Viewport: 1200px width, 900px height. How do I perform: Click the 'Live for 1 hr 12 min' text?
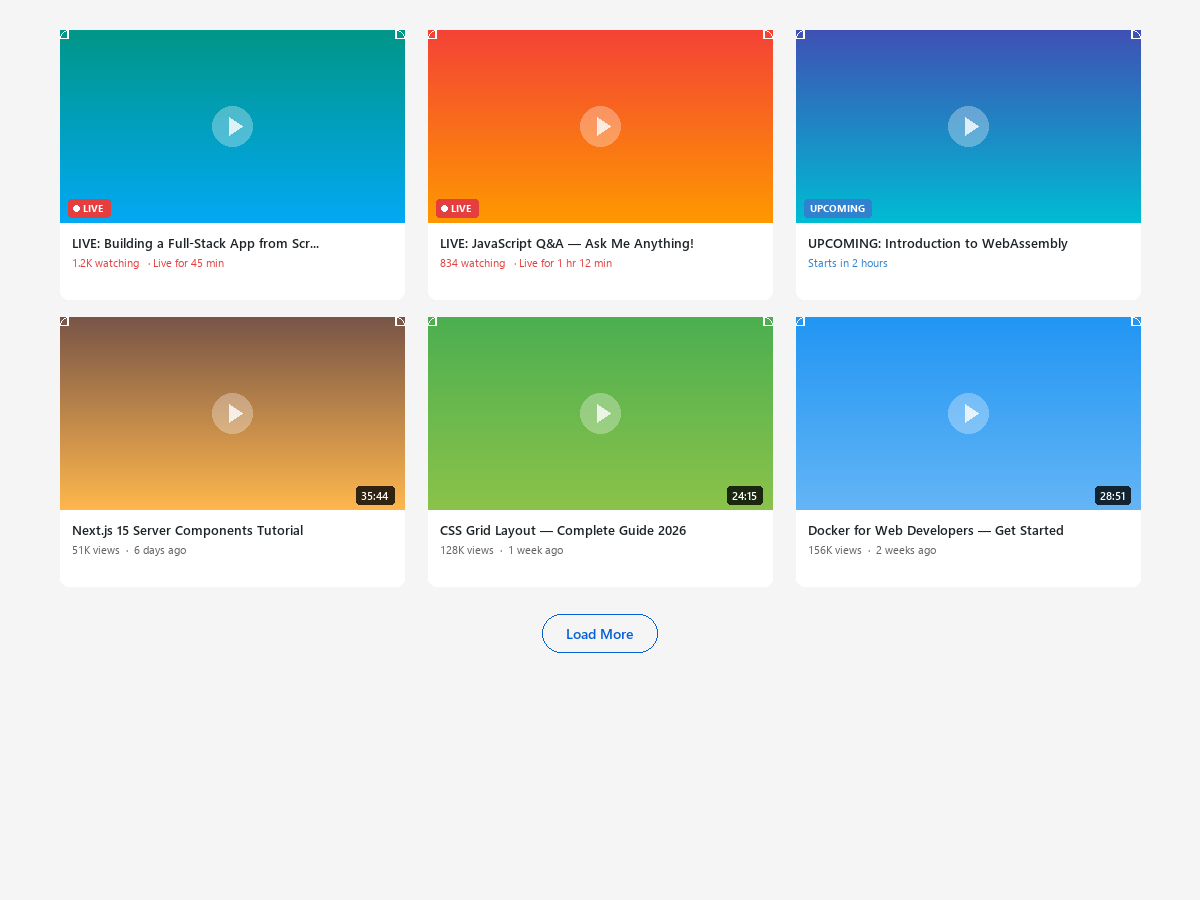click(x=565, y=264)
